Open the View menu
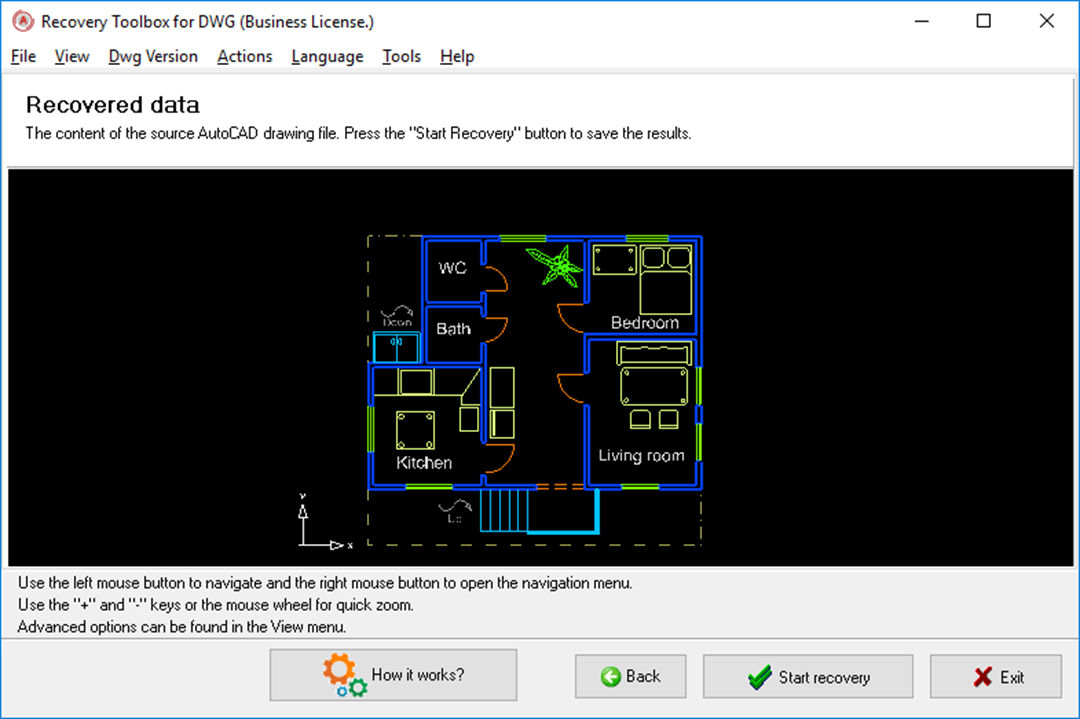 point(72,56)
